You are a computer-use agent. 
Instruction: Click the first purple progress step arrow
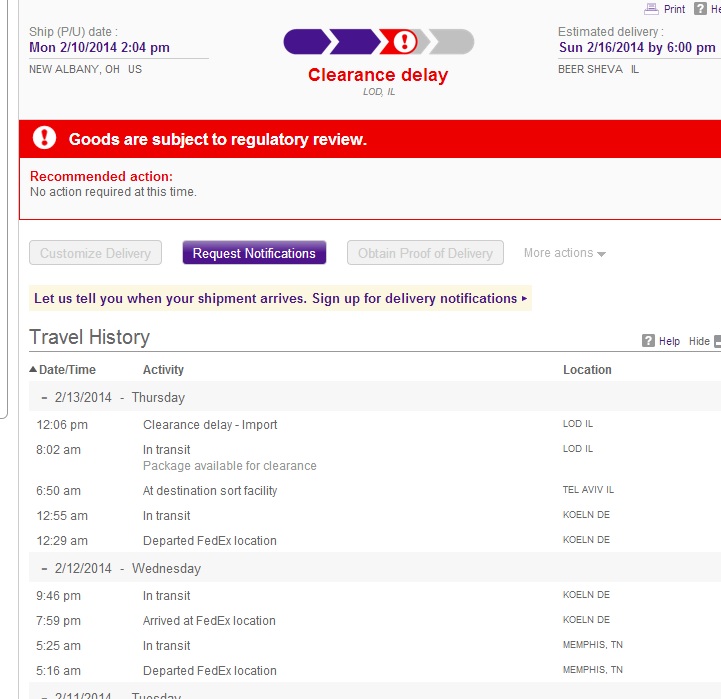point(306,42)
